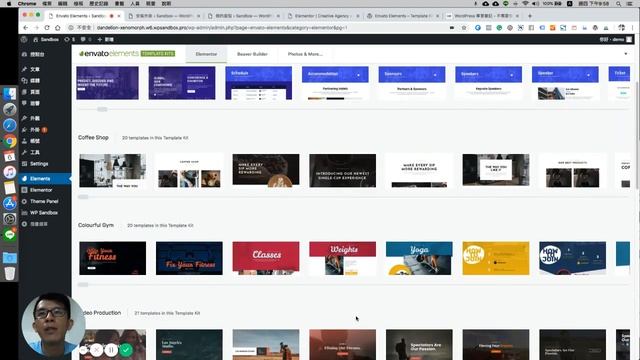Go back in Chrome browser
640x360 pixels.
tap(26, 28)
